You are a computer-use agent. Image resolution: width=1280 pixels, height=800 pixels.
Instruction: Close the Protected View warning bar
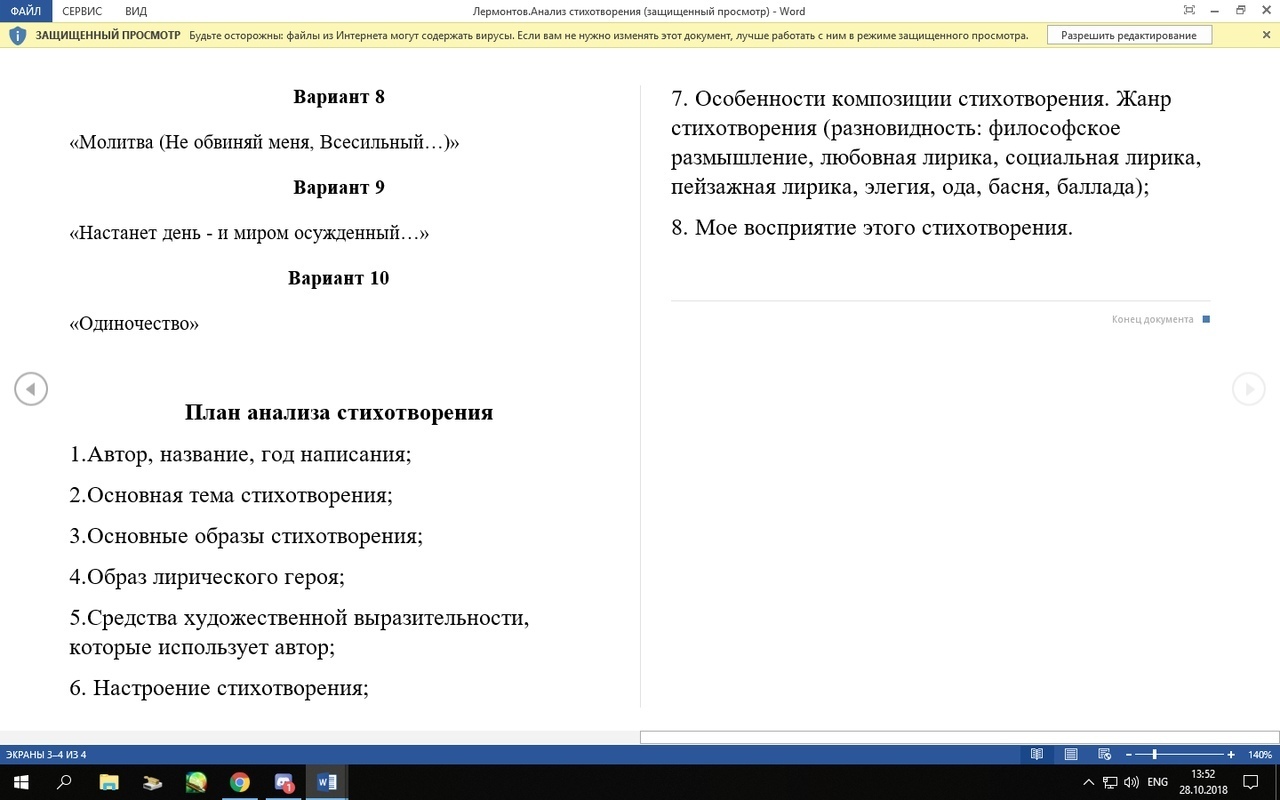[x=1266, y=35]
